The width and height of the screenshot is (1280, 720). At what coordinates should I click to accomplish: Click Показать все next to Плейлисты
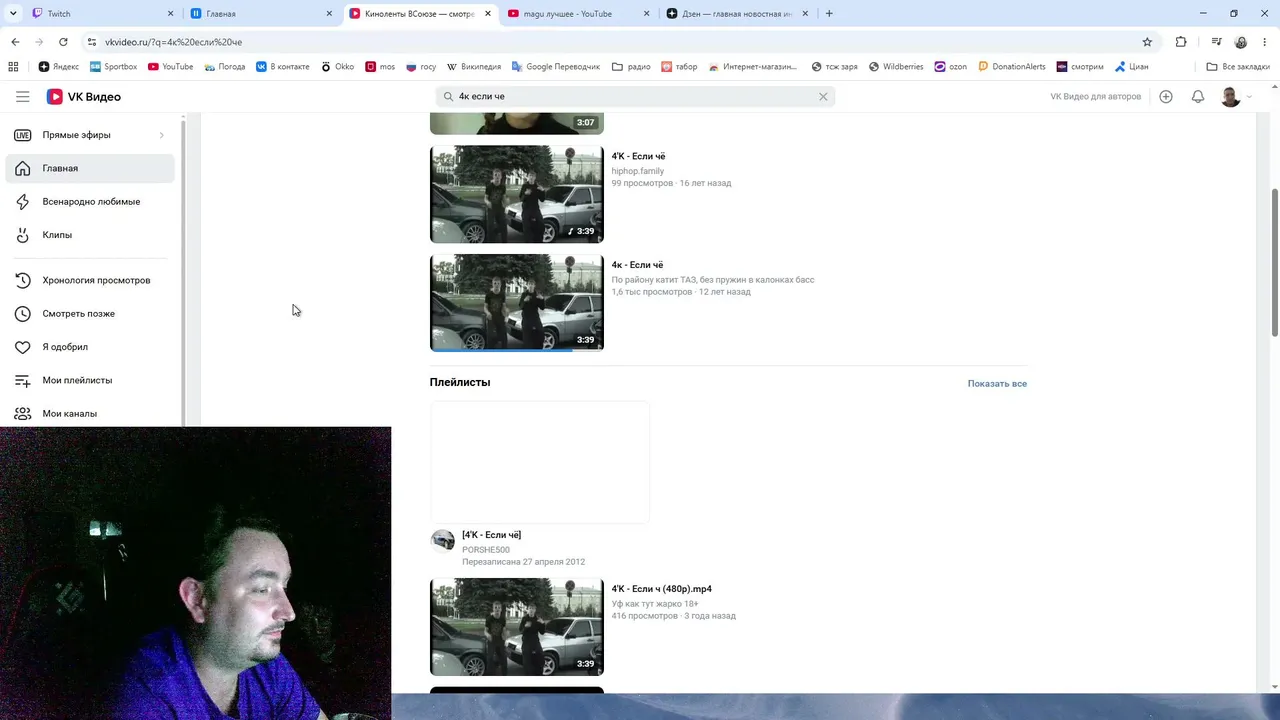[997, 383]
